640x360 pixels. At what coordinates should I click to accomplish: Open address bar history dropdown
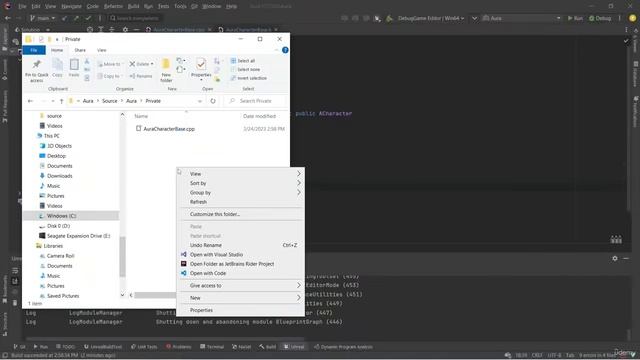200,101
